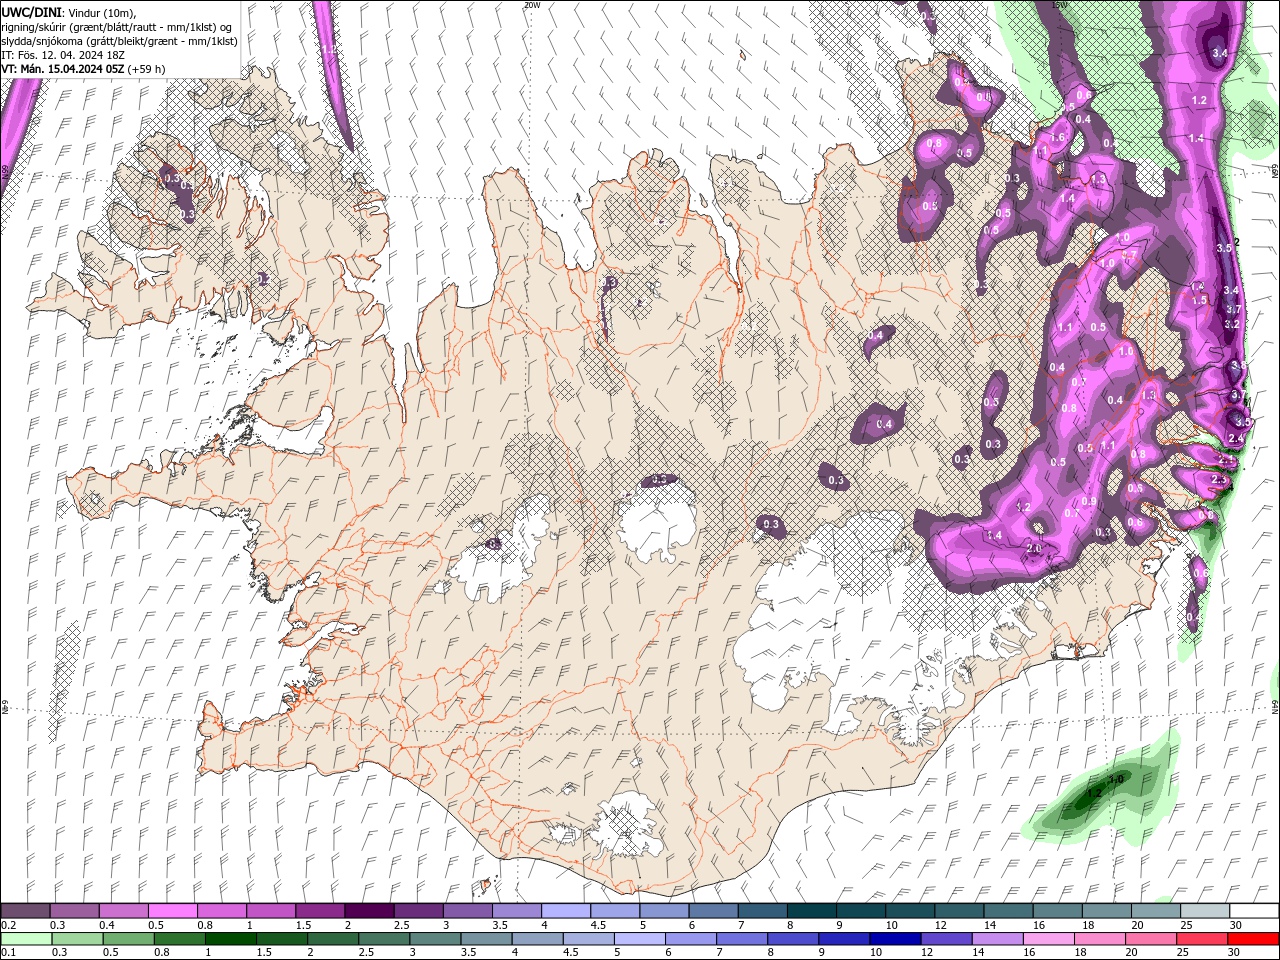Viewport: 1280px width, 960px height.
Task: Pick the darkest purple 2 snow legend swatch
Action: click(x=368, y=911)
